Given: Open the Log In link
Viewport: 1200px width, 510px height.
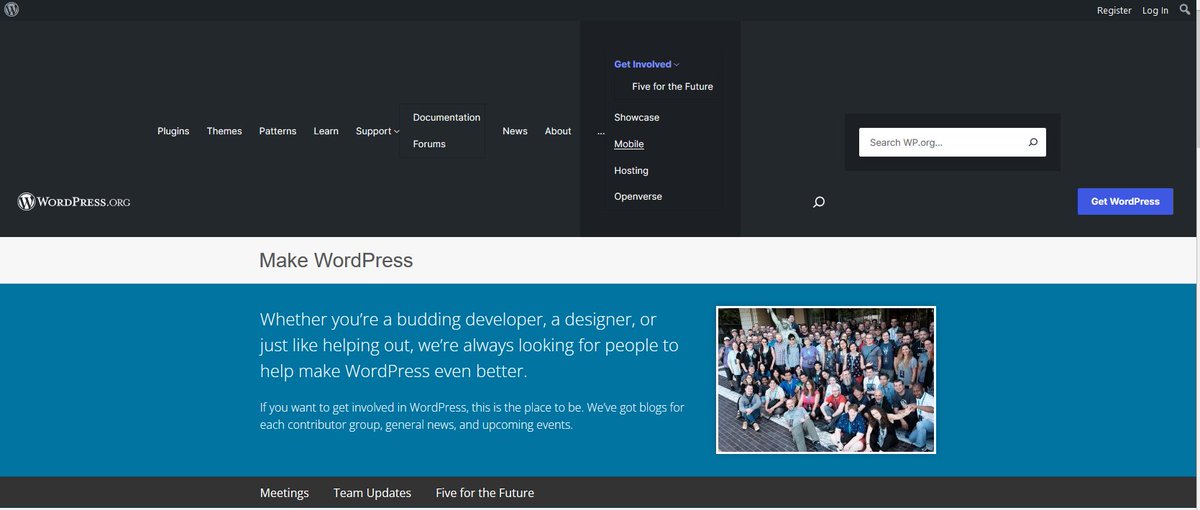Looking at the screenshot, I should point(1155,10).
